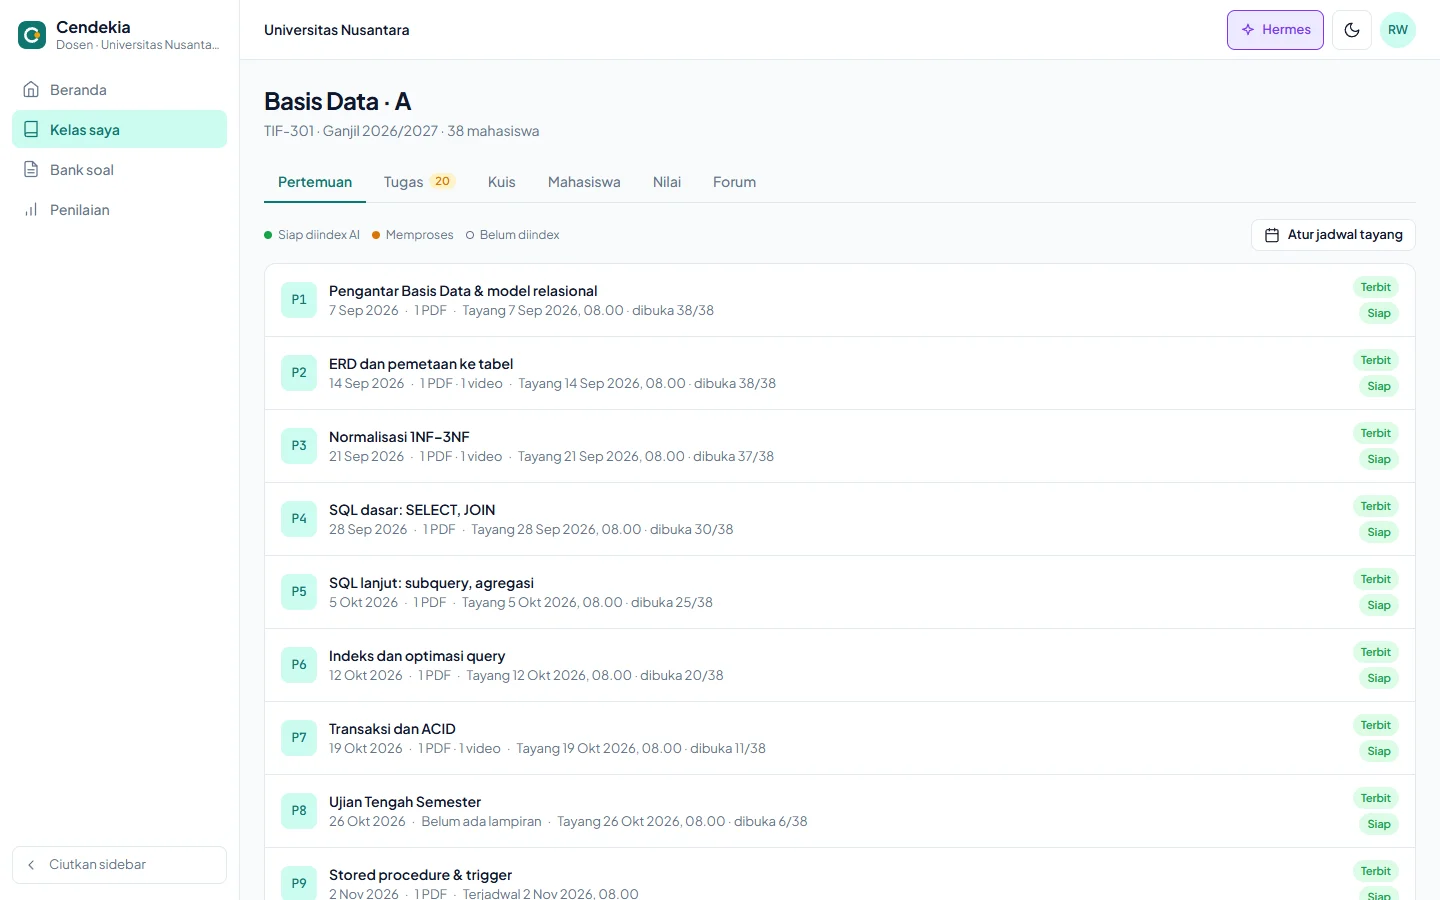Switch to Forum tab
1440x900 pixels.
(734, 182)
